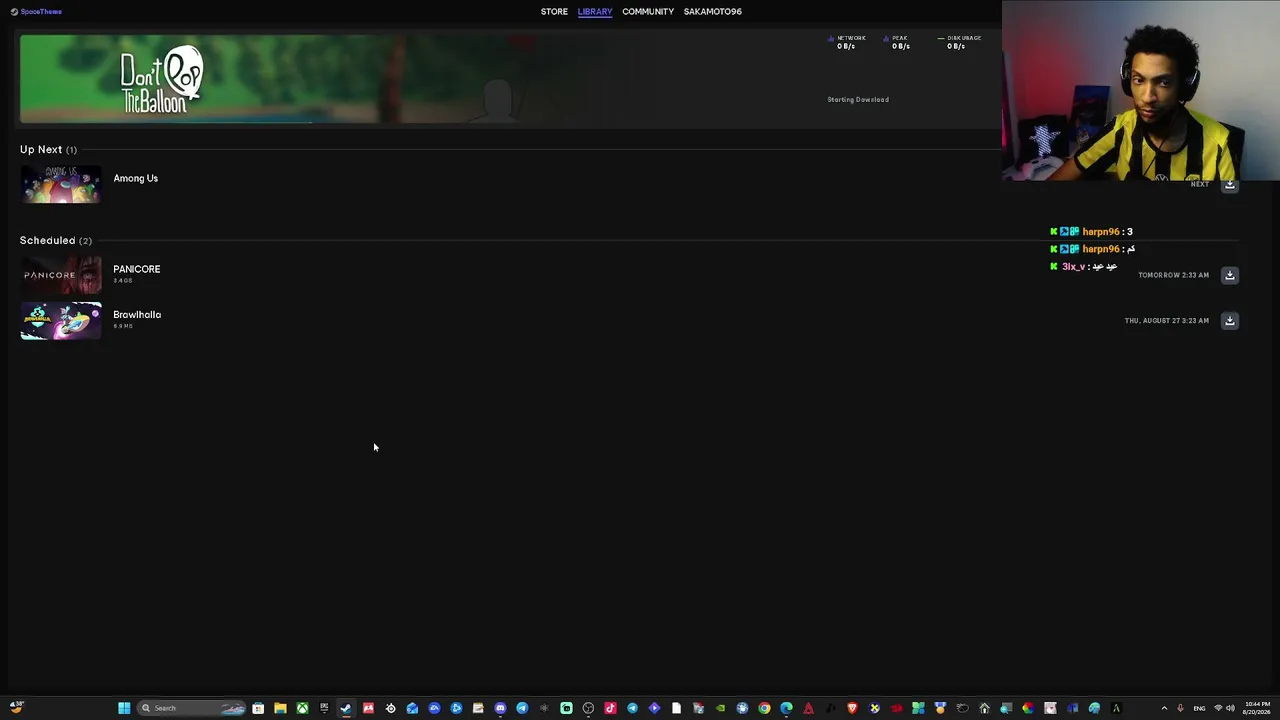
Task: Switch the ENG input language indicator
Action: 1199,708
